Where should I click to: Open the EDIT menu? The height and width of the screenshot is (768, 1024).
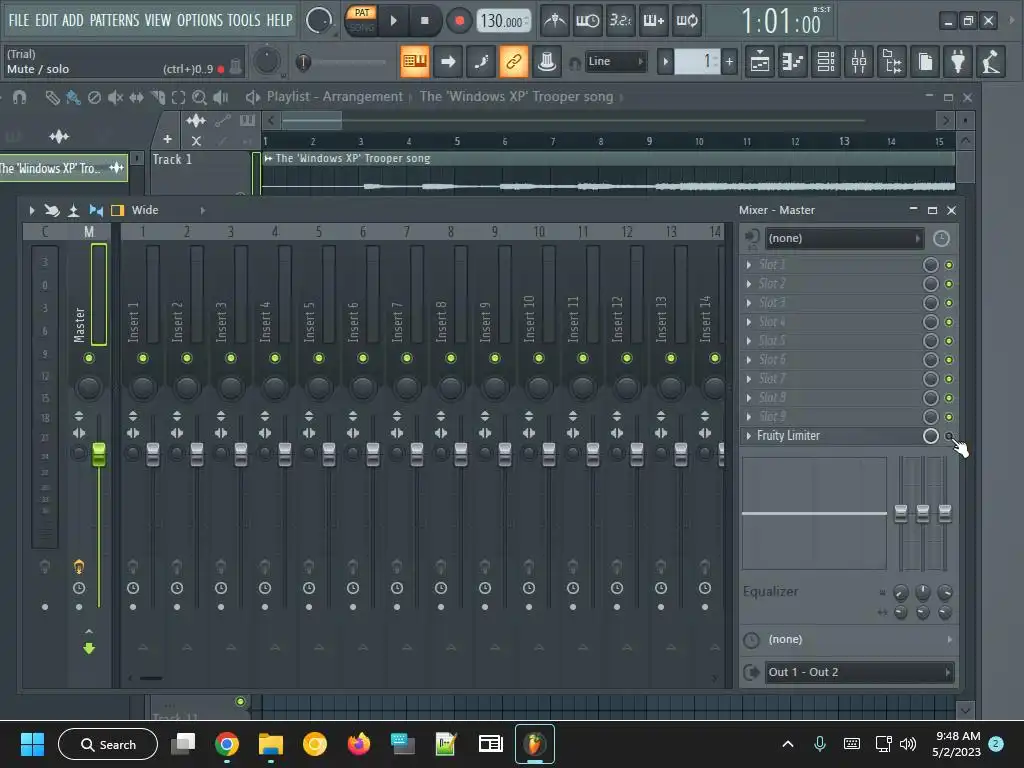pyautogui.click(x=46, y=20)
